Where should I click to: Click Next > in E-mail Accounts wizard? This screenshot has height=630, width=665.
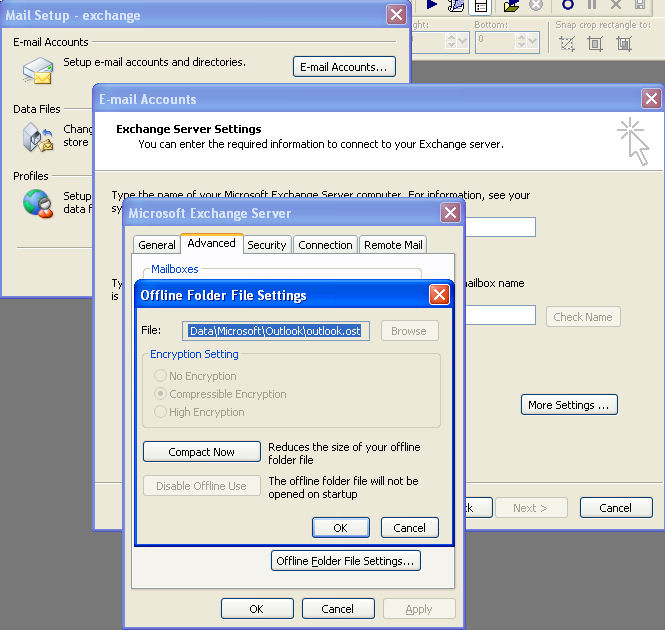(x=531, y=508)
